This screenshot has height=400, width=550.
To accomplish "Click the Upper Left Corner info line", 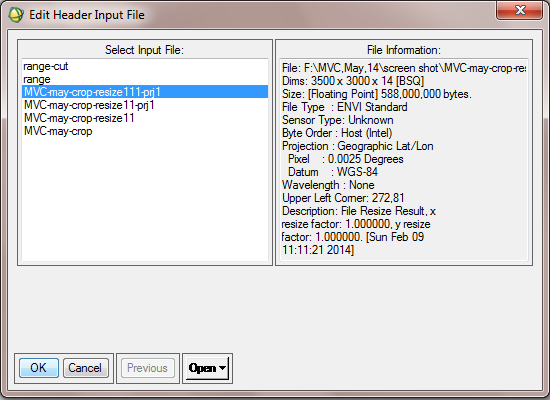I will coord(343,198).
